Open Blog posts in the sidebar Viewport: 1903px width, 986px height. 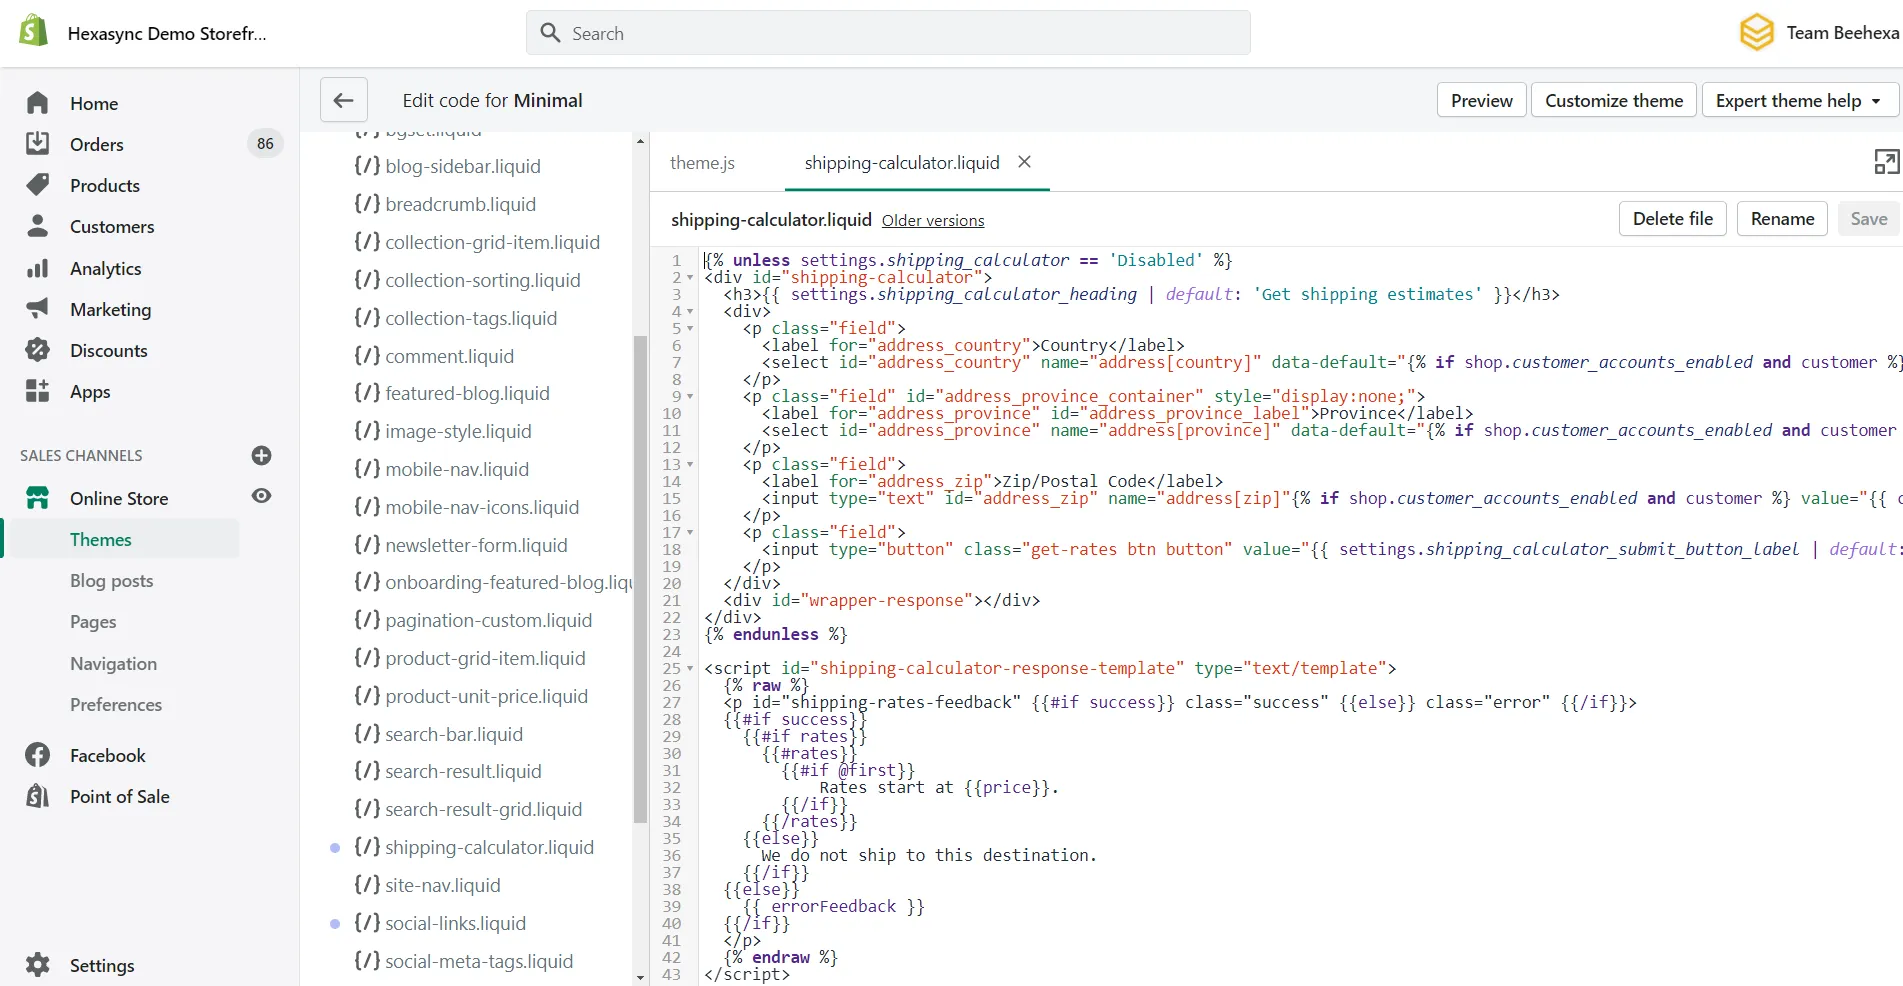pyautogui.click(x=111, y=580)
